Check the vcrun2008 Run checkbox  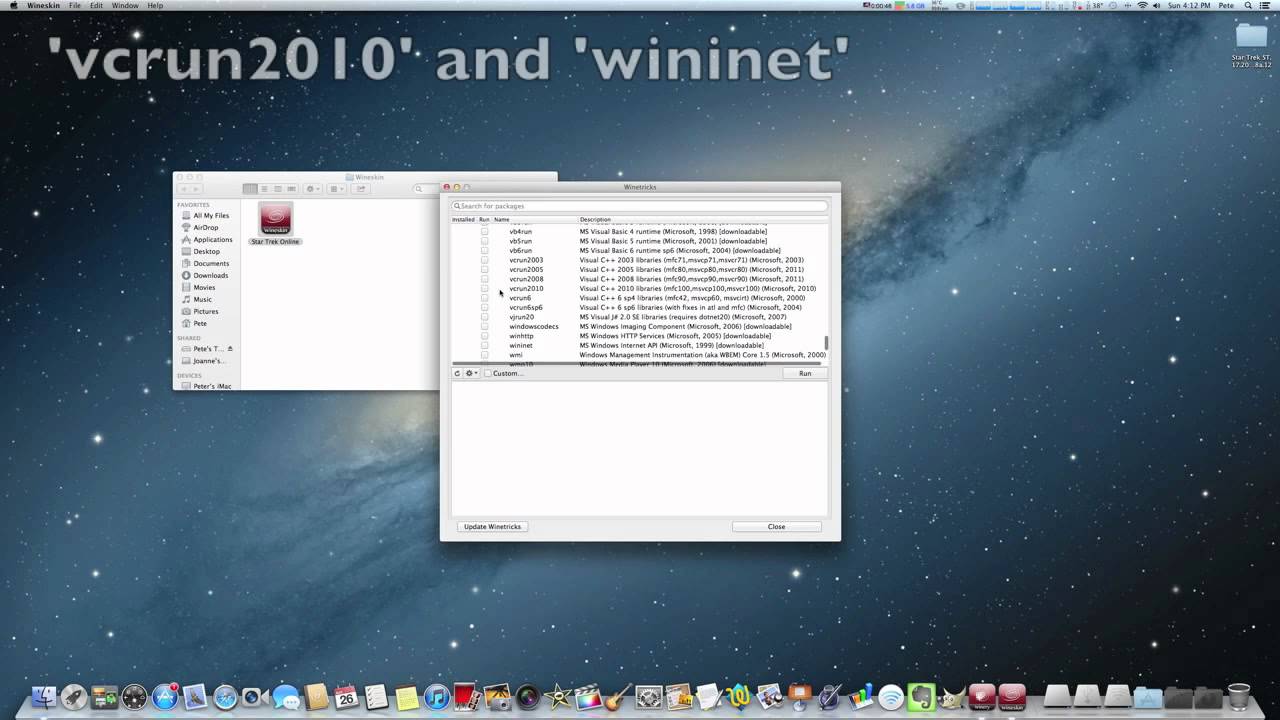tap(485, 279)
